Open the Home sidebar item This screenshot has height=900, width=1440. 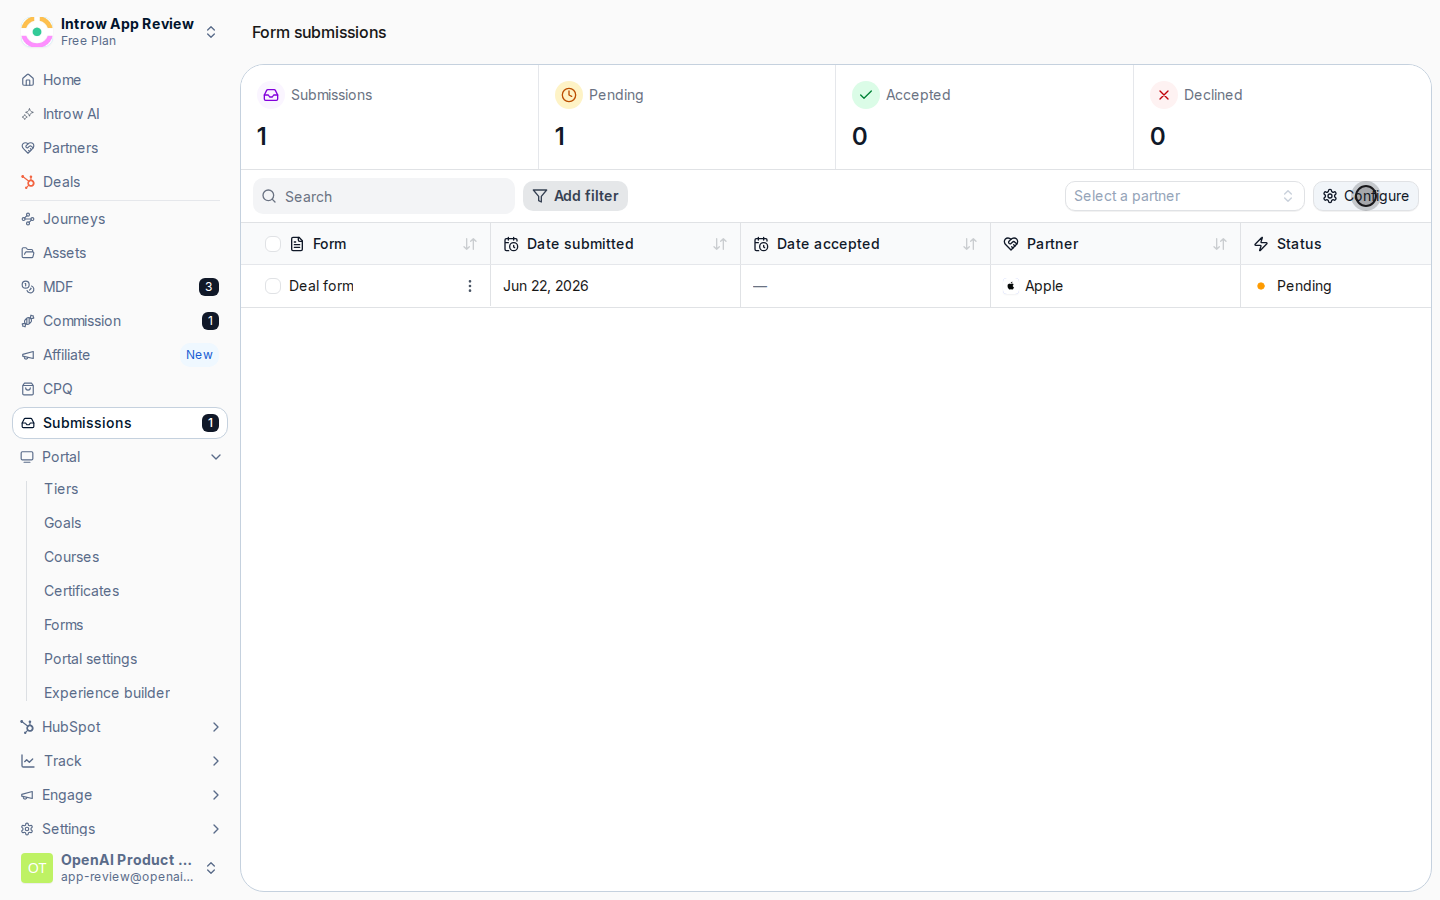tap(120, 80)
